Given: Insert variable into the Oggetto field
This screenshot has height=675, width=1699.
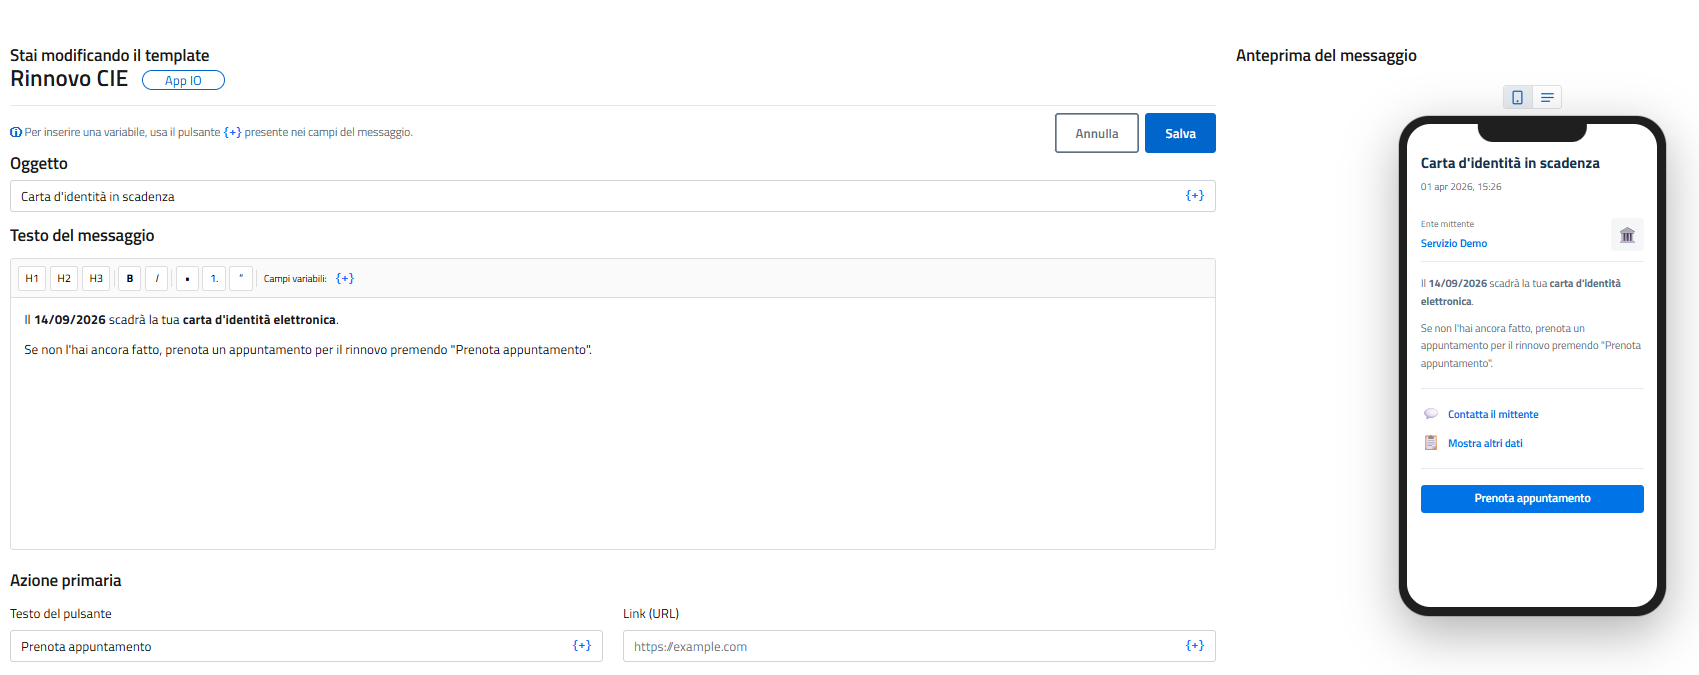Looking at the screenshot, I should point(1194,196).
